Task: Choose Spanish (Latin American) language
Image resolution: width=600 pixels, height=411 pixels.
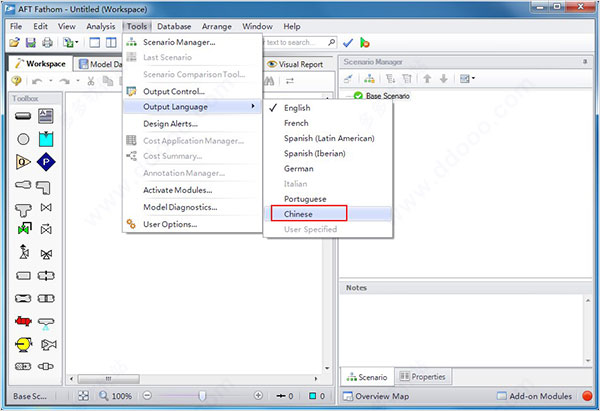Action: tap(328, 138)
